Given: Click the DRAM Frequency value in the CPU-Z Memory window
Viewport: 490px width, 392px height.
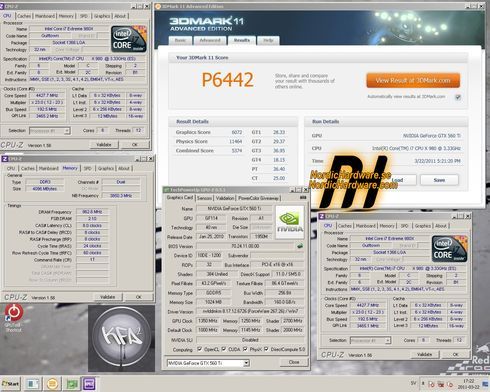Looking at the screenshot, I should tap(92, 212).
